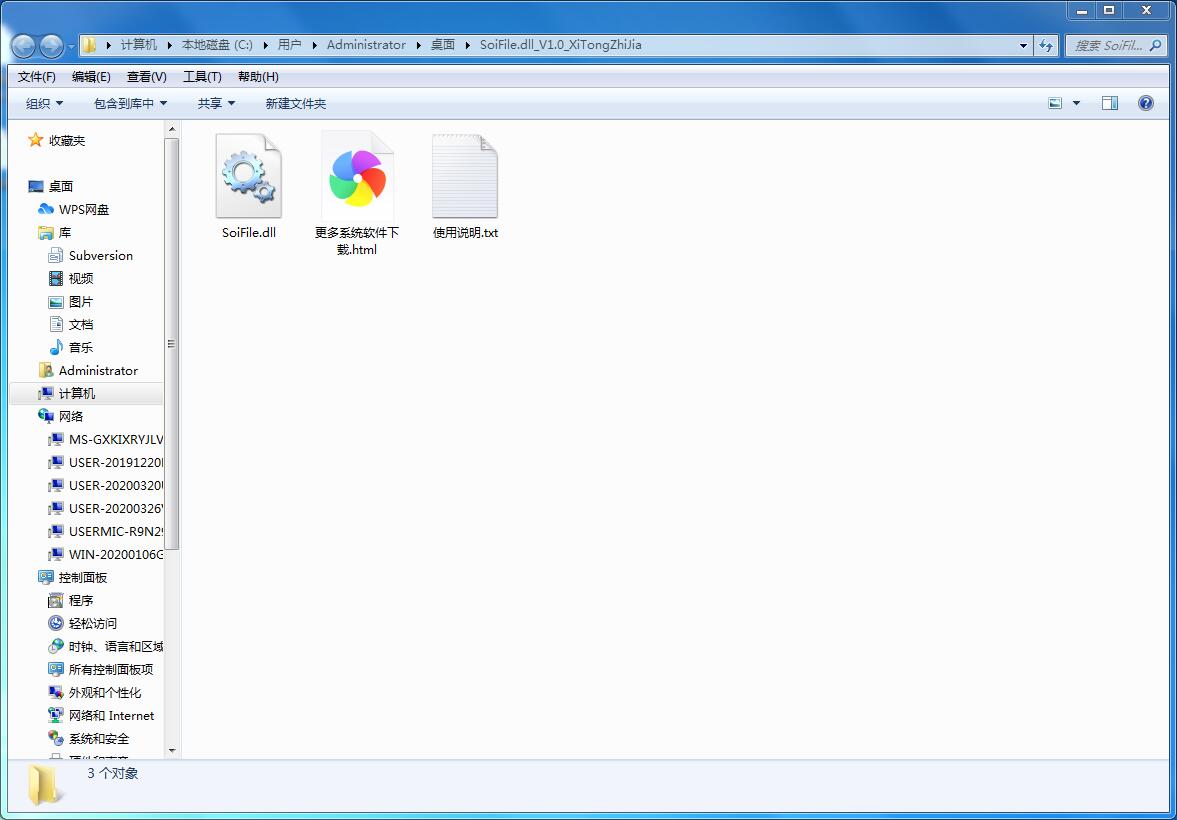Click the 更多系统软件下载.html file name

click(x=357, y=241)
